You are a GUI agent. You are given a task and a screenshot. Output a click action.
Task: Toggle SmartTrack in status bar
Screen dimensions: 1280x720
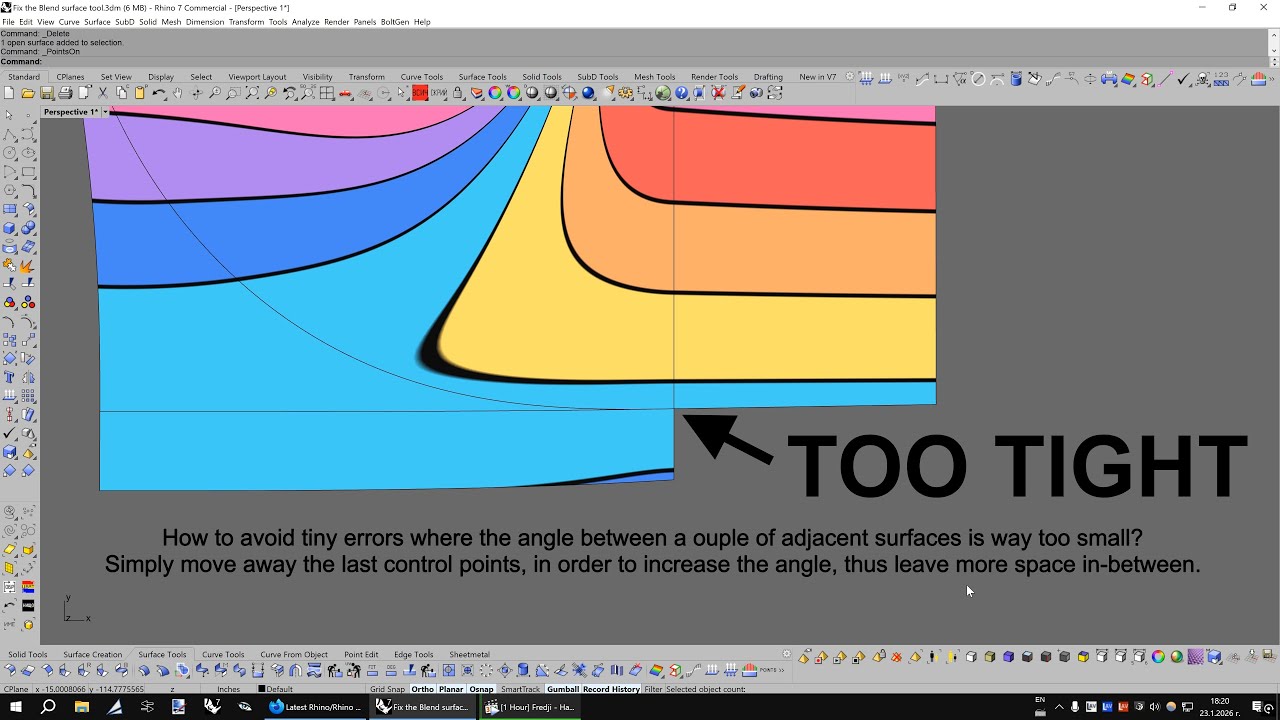coord(520,689)
